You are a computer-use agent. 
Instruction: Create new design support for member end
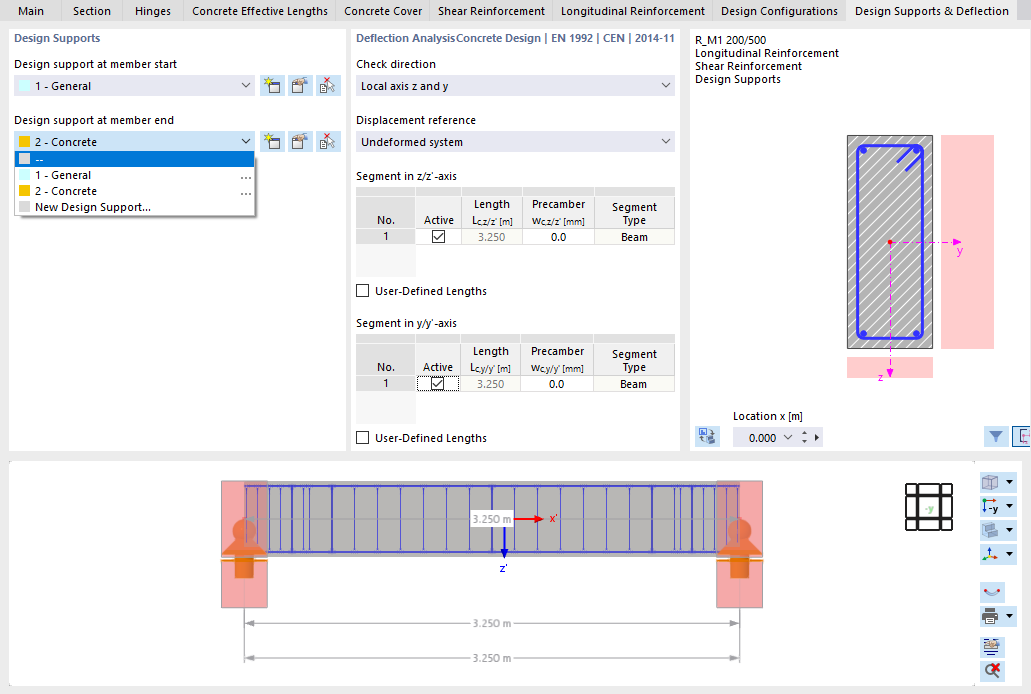pos(272,141)
